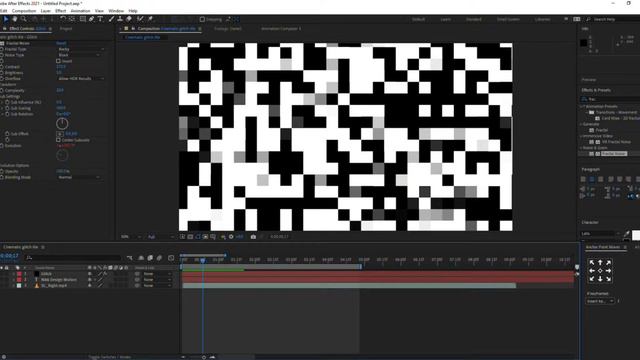Toggle Contrast stopwatch in Effect Controls

(x=2, y=67)
